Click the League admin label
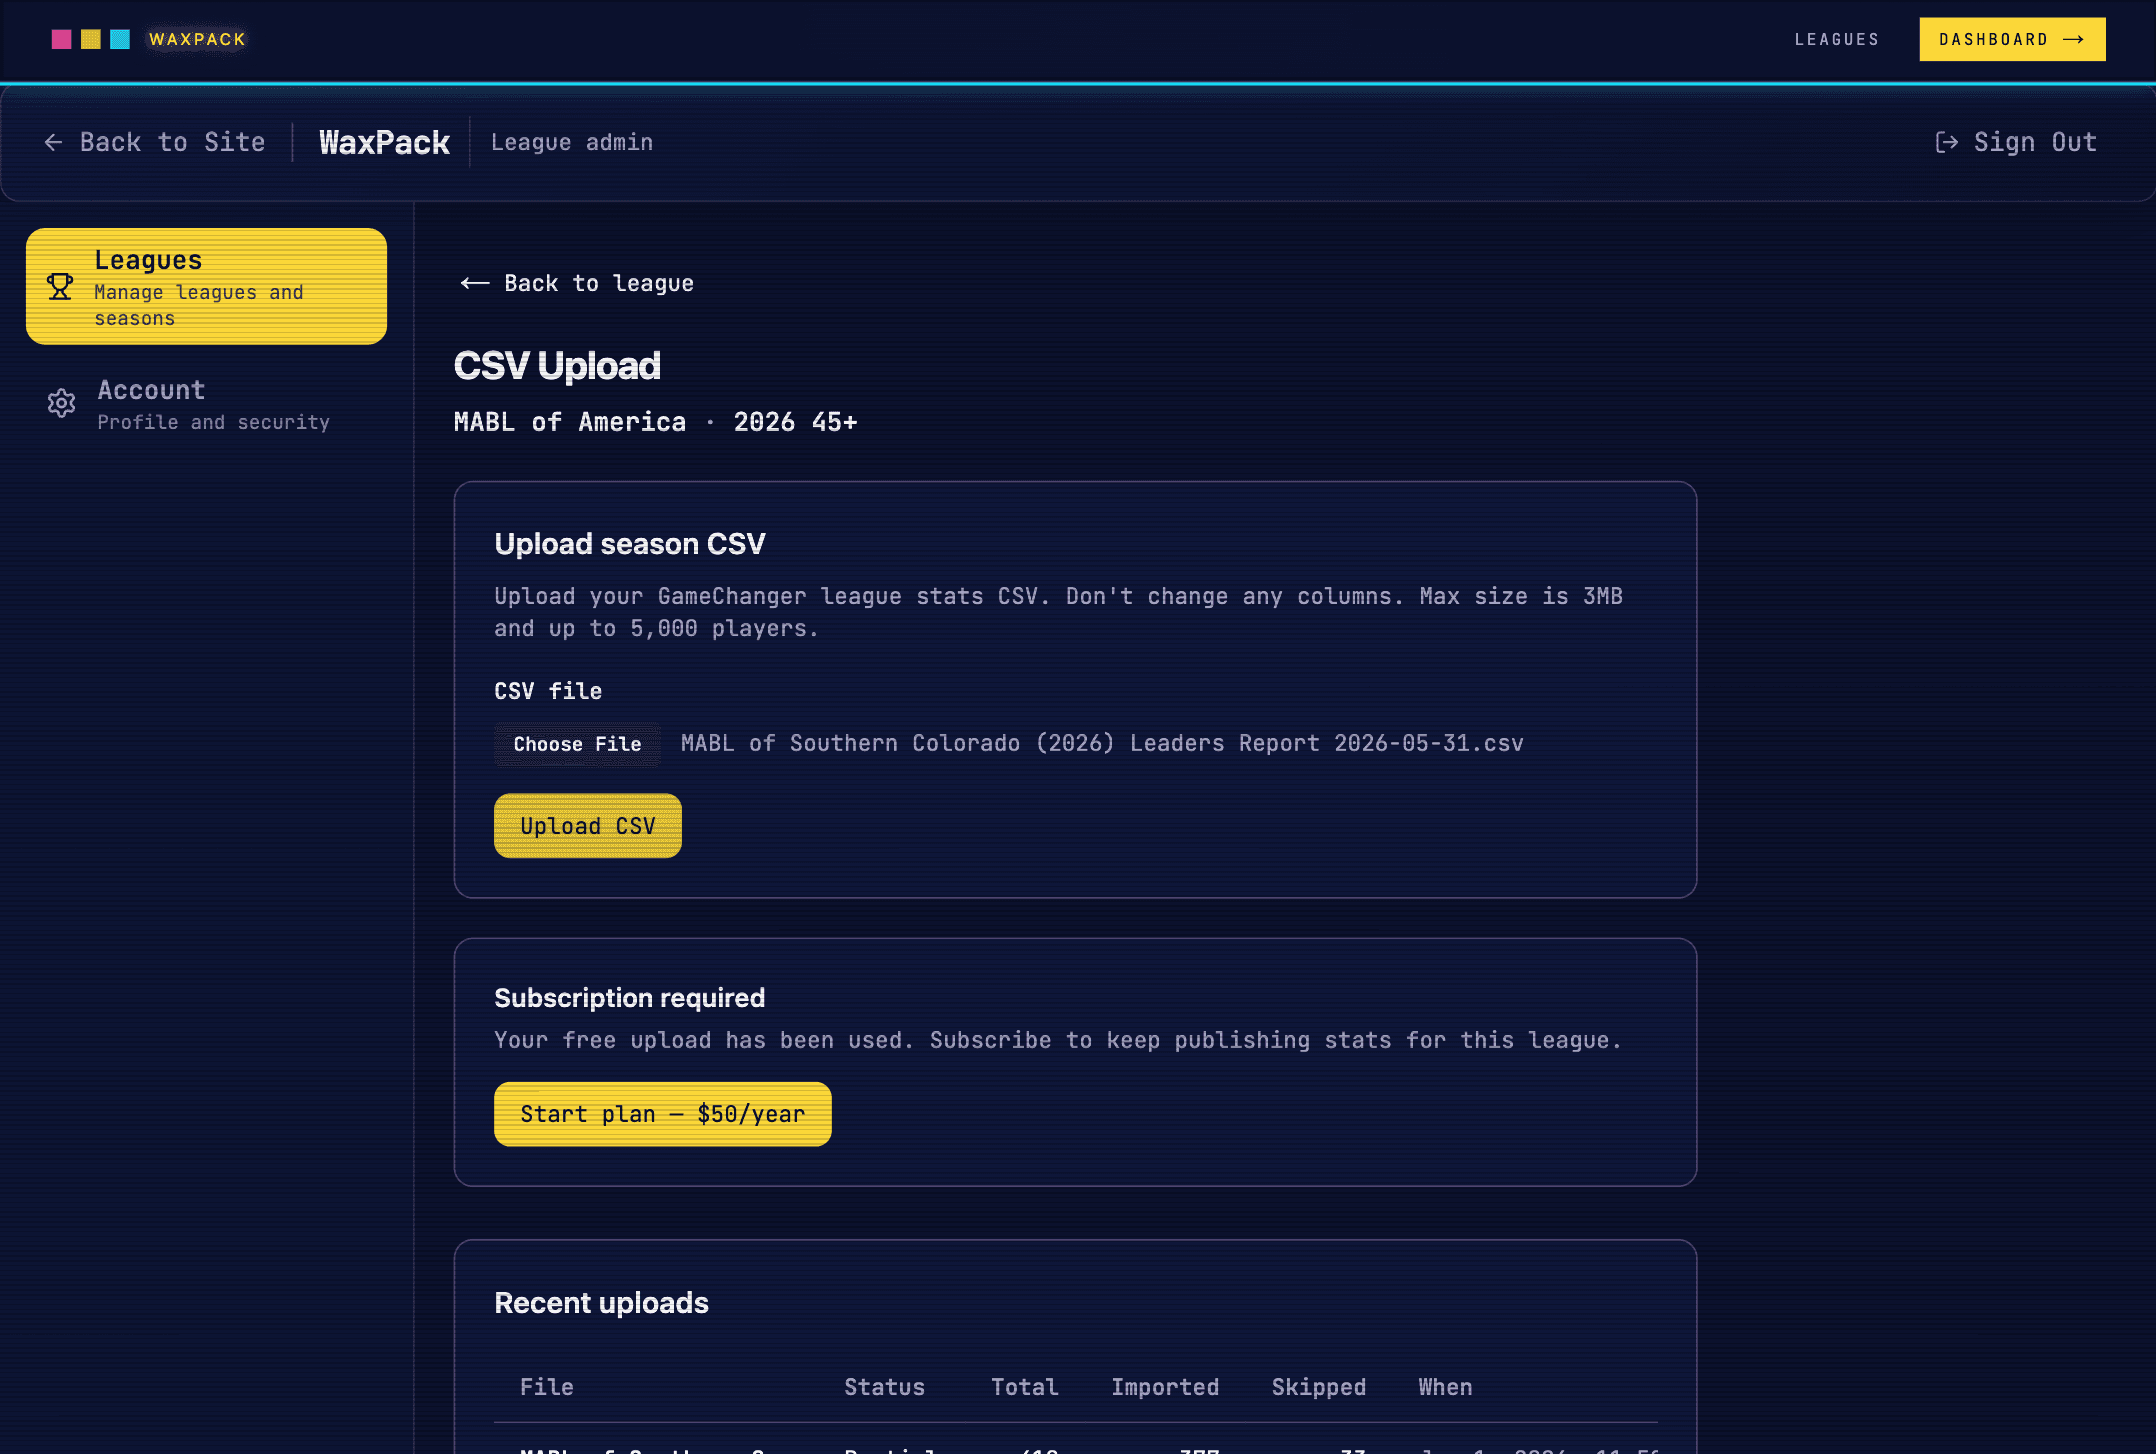The height and width of the screenshot is (1454, 2156). (572, 142)
